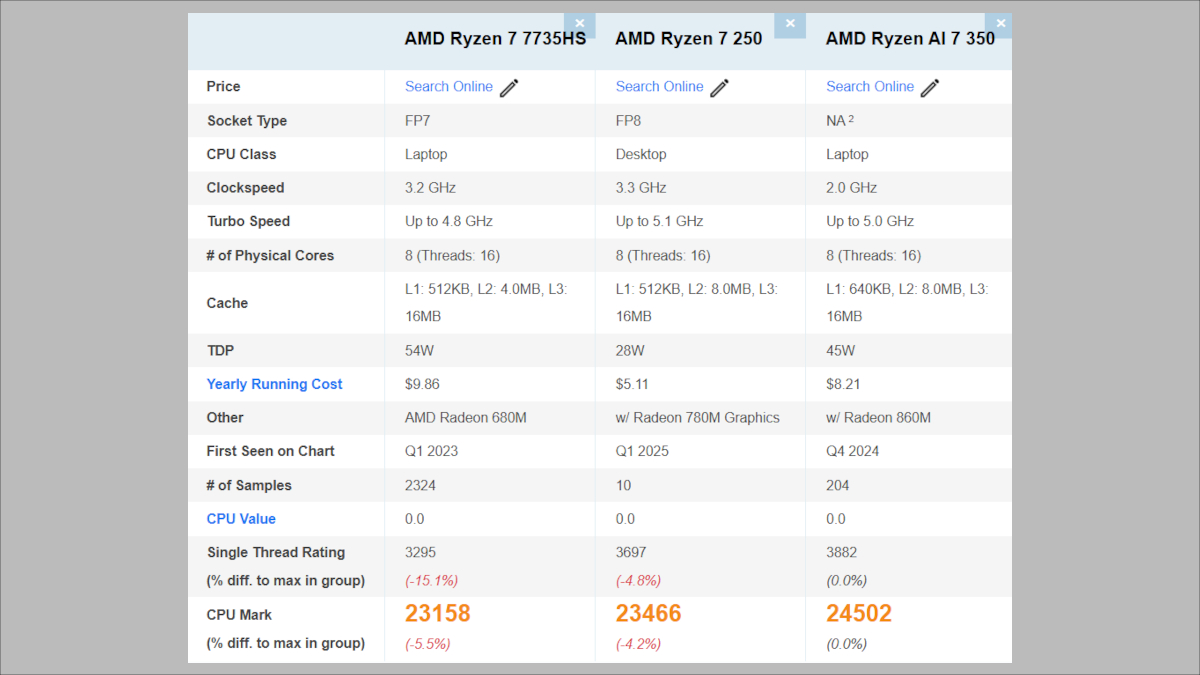Viewport: 1200px width, 675px height.
Task: Edit the price of AMD Ryzen 7 7735HS
Action: coord(509,87)
